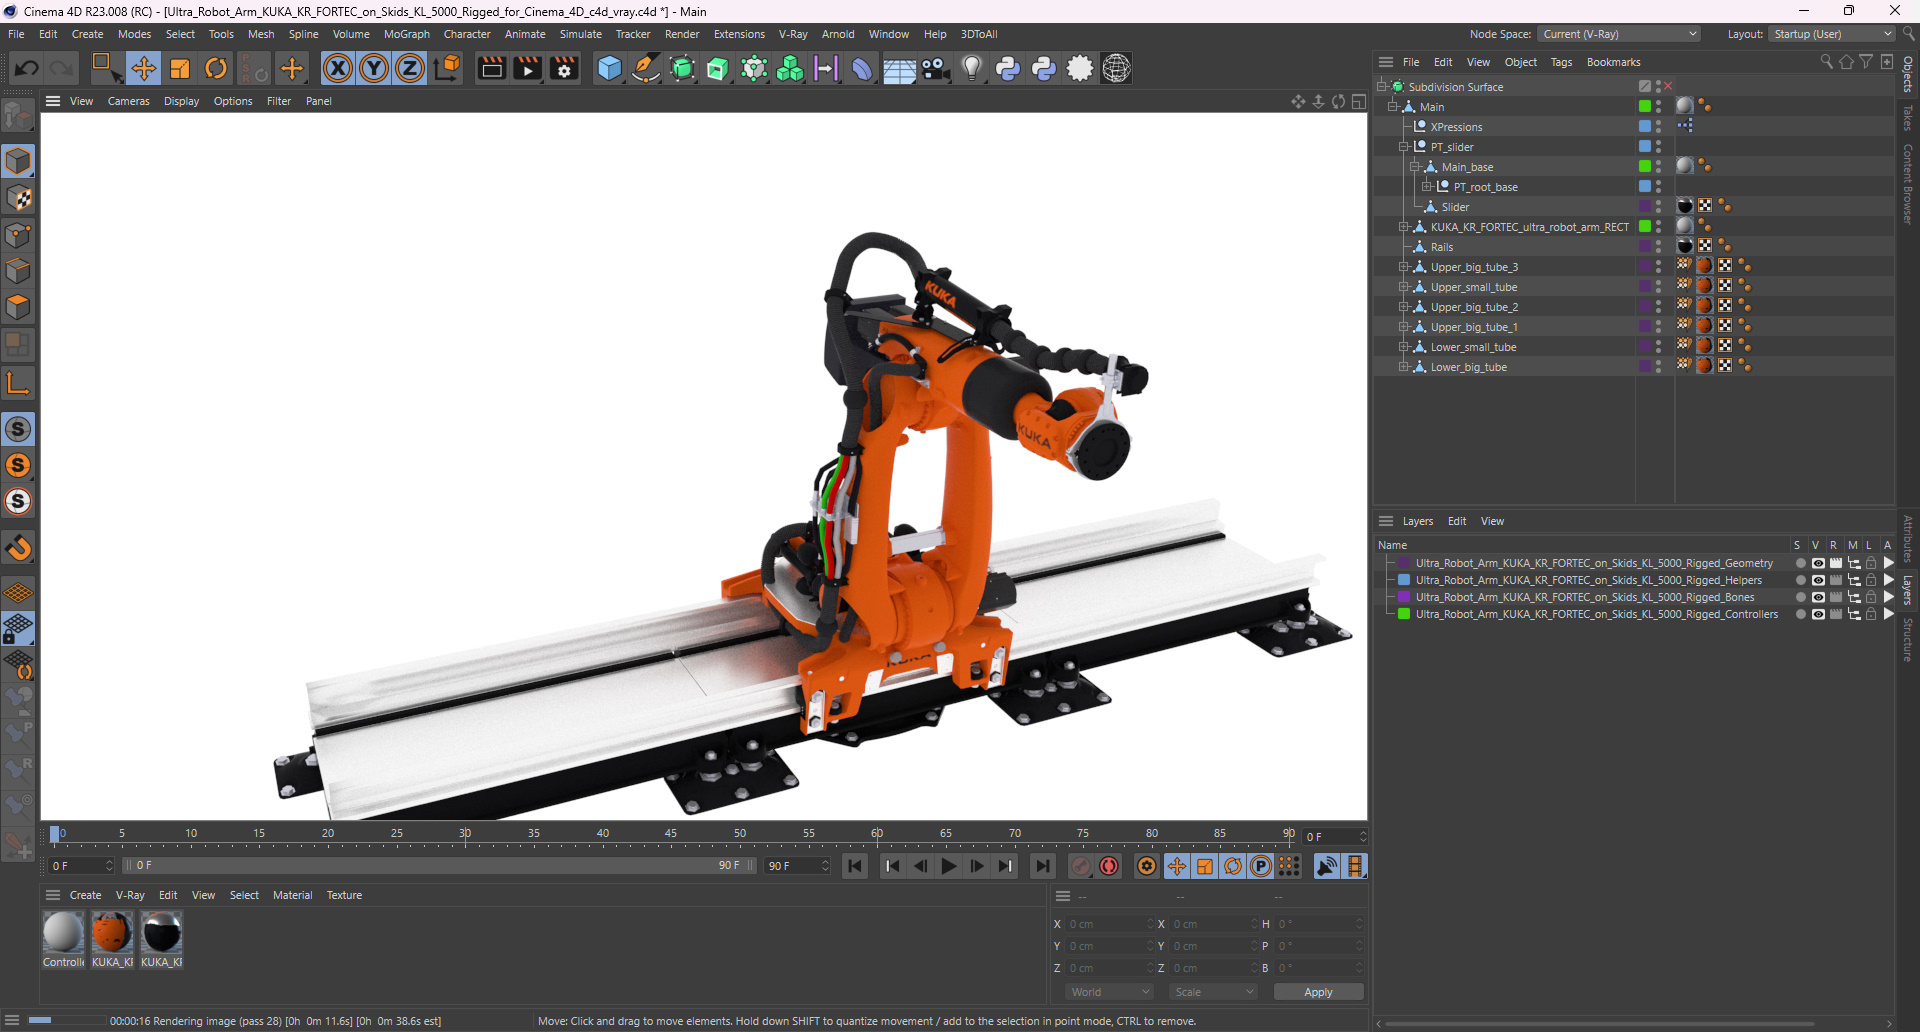The height and width of the screenshot is (1032, 1920).
Task: Toggle Z axis lock
Action: (x=410, y=68)
